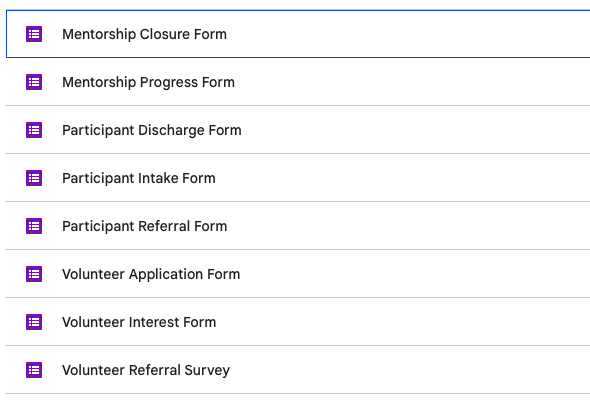Click the Participant Intake Form icon
This screenshot has height=420, width=590.
click(34, 178)
